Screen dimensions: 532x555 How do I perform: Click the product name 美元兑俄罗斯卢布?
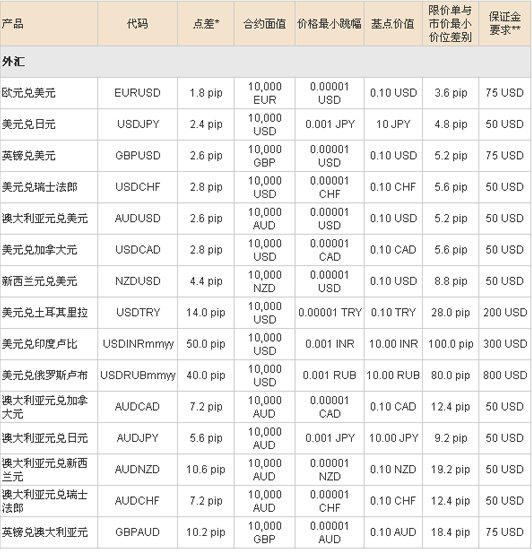click(x=45, y=375)
